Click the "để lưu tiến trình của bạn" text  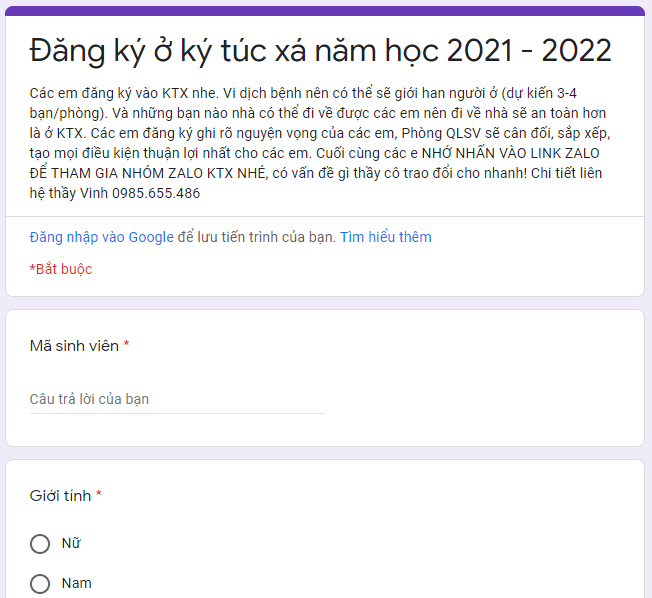tap(257, 237)
